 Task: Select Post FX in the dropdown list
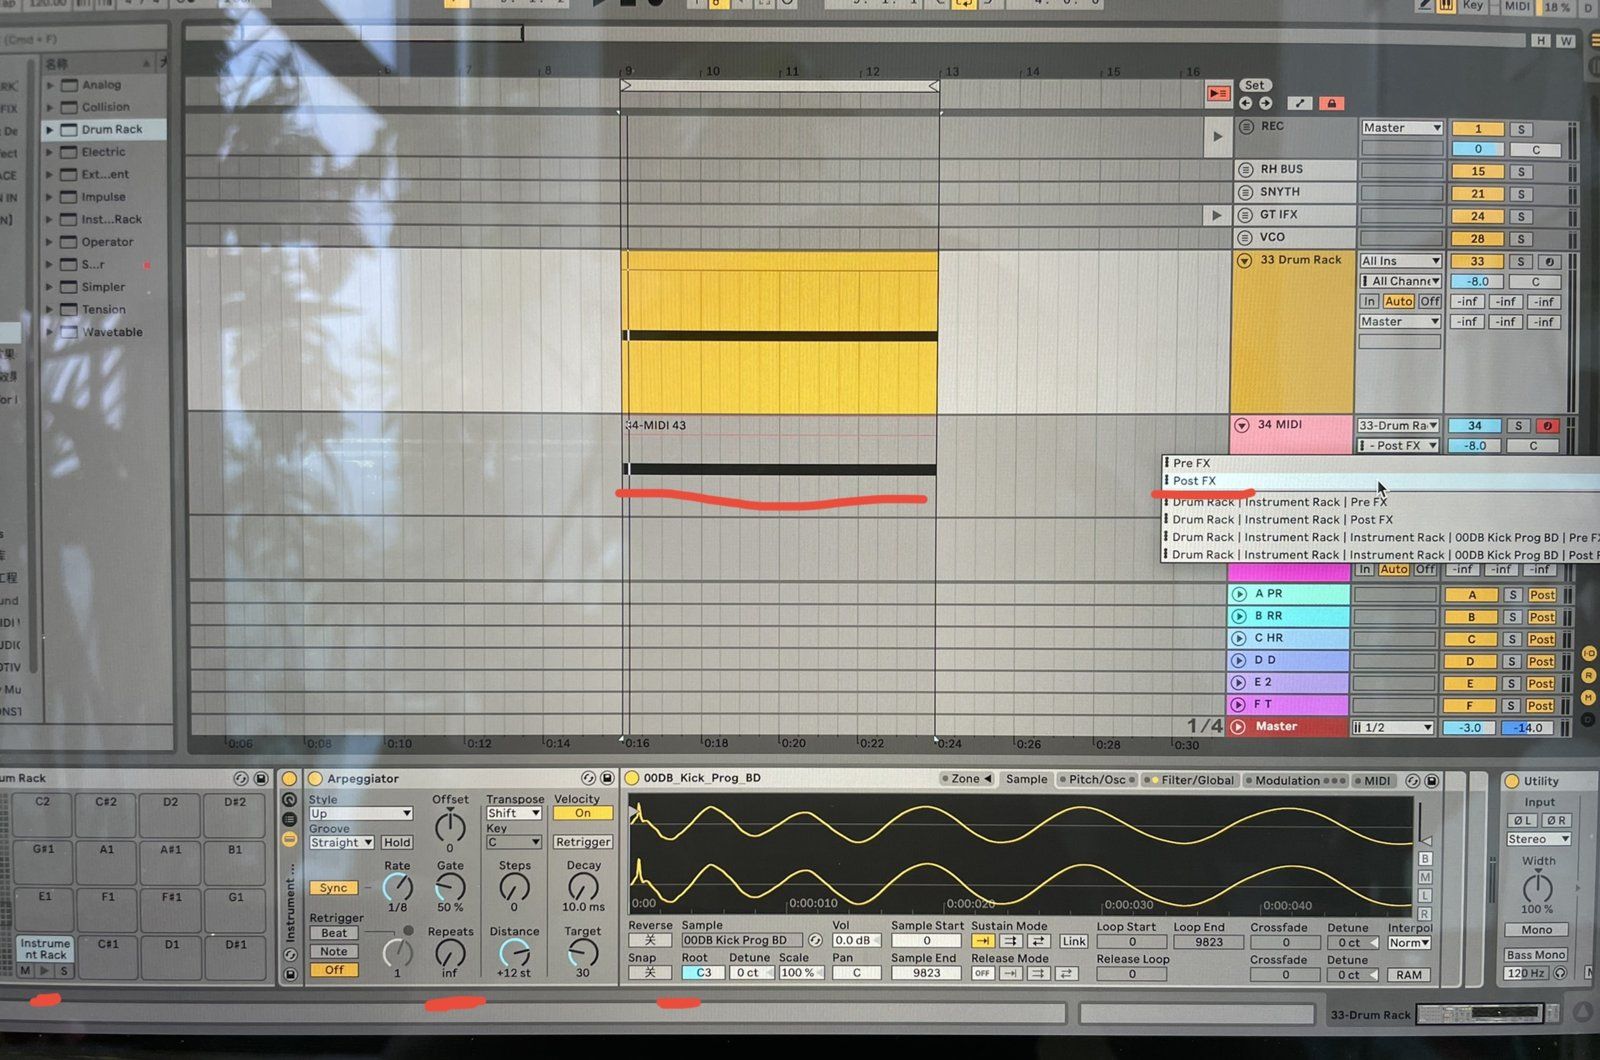[x=1194, y=481]
